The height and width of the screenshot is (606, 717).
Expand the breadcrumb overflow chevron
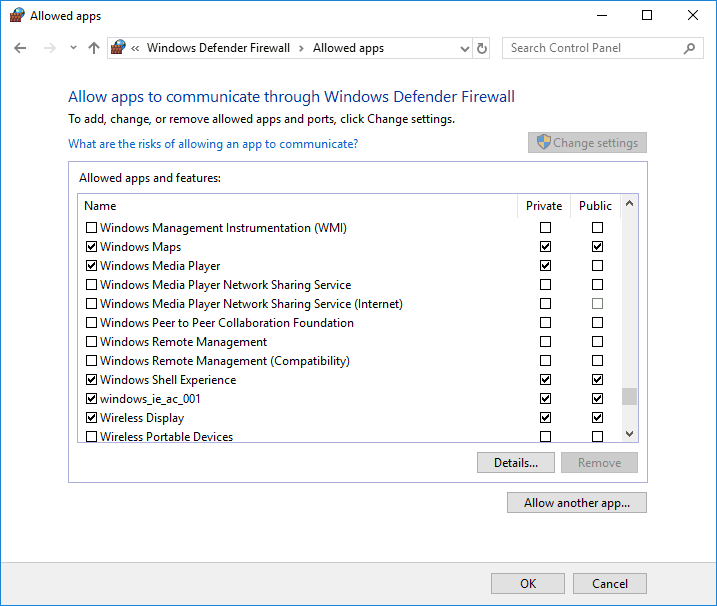click(x=135, y=48)
